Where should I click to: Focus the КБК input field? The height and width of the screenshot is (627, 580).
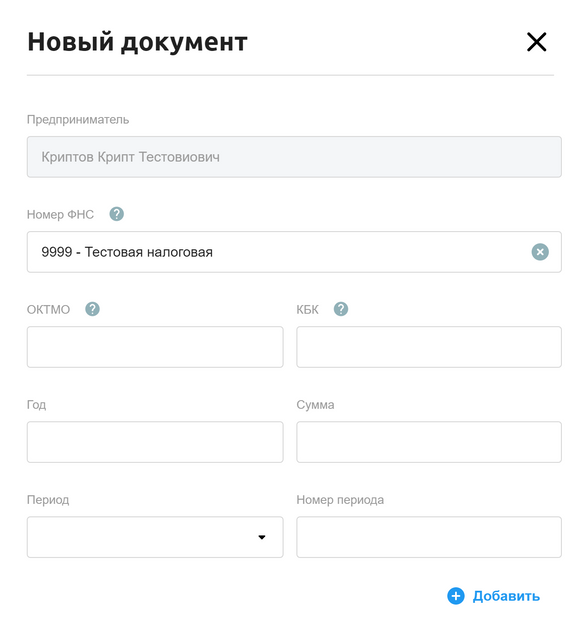coord(429,347)
